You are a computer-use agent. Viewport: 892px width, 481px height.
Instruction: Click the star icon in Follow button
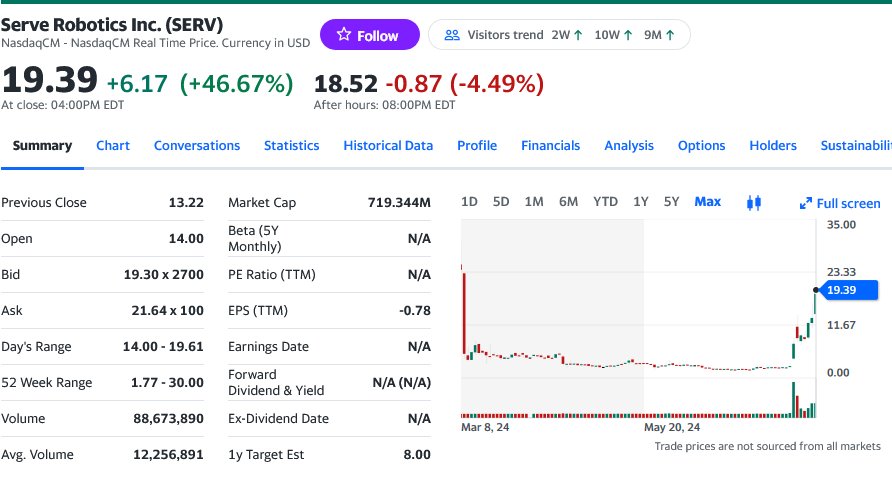click(344, 35)
